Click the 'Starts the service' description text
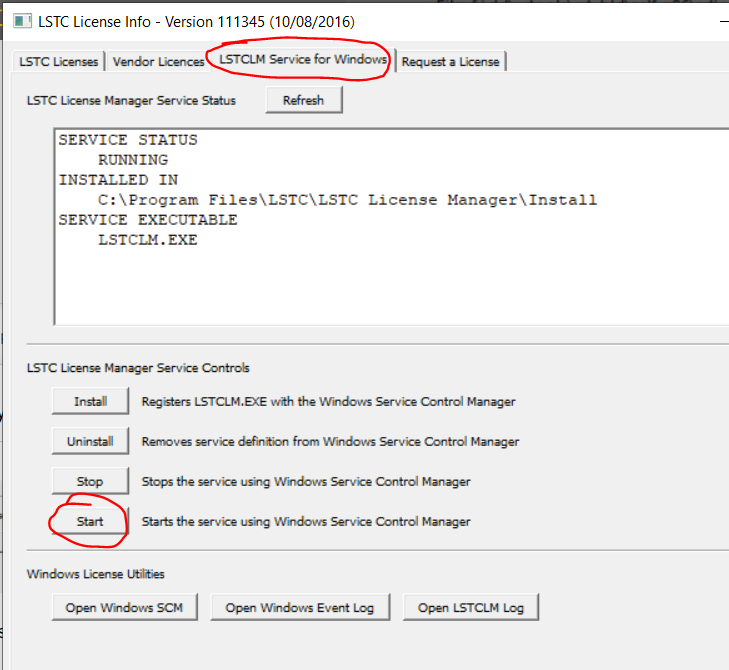This screenshot has height=670, width=729. click(x=306, y=521)
